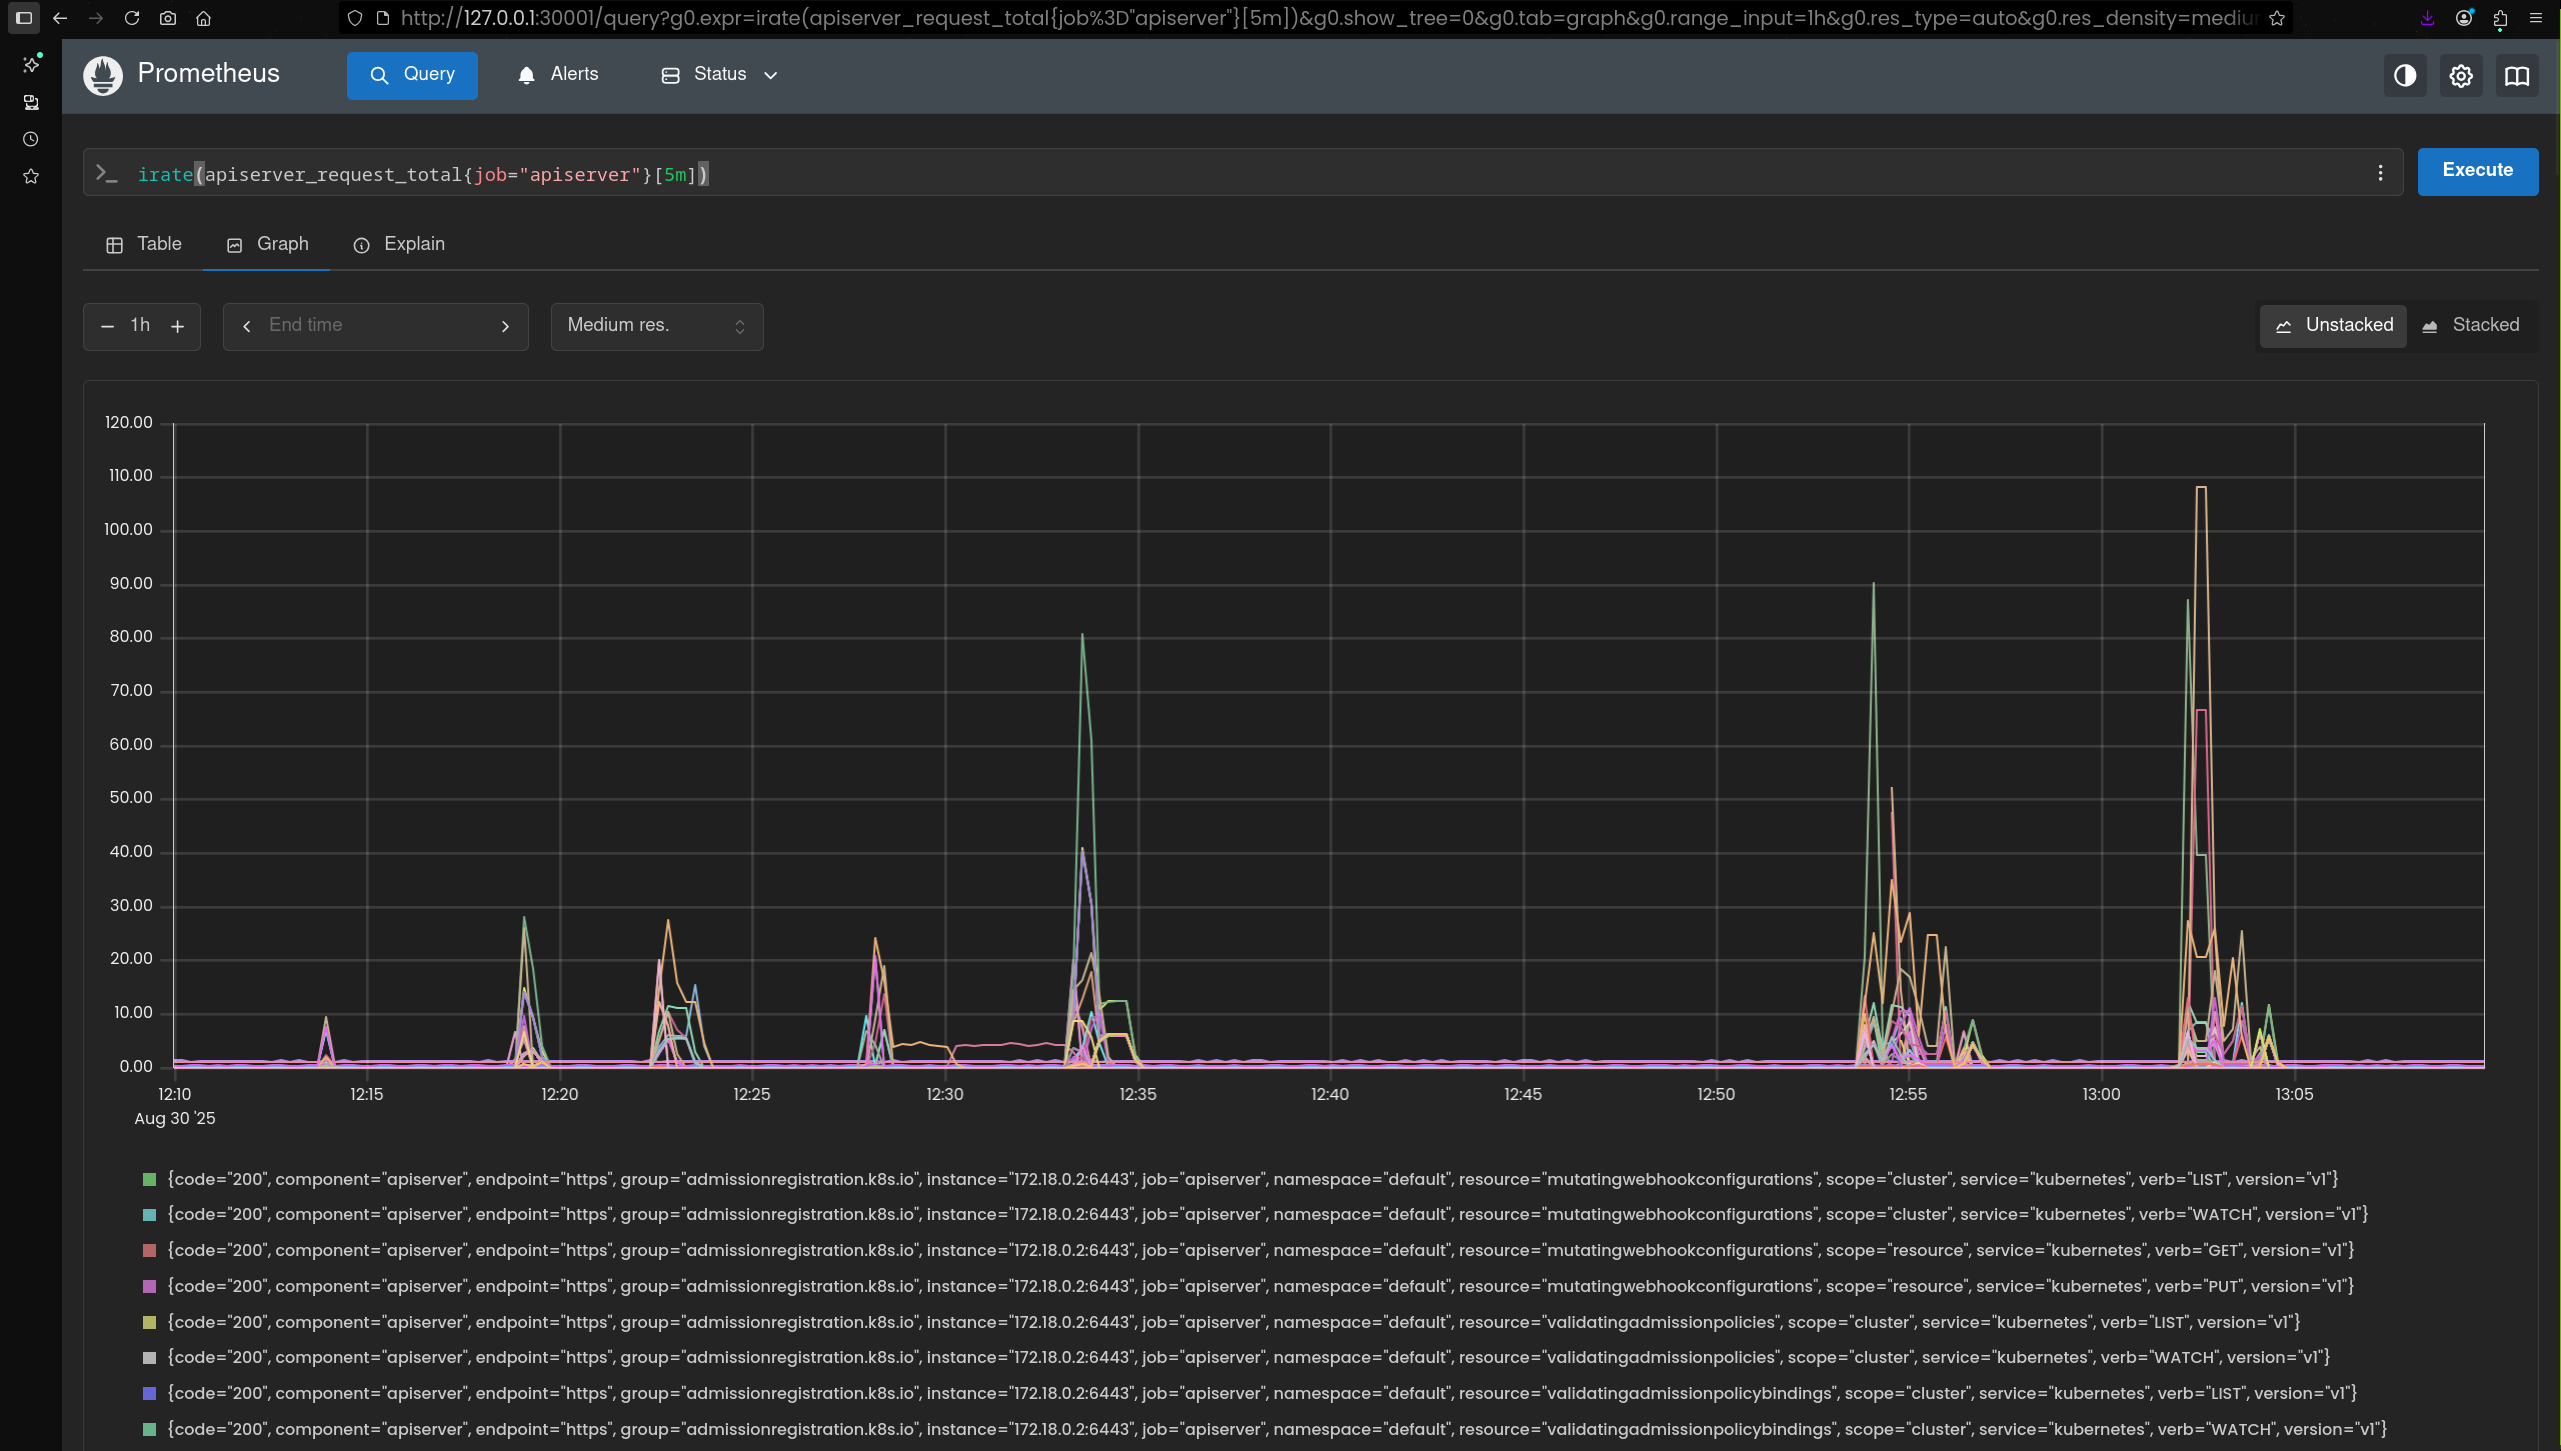
Task: Toggle the light/dark theme icon
Action: [2405, 76]
